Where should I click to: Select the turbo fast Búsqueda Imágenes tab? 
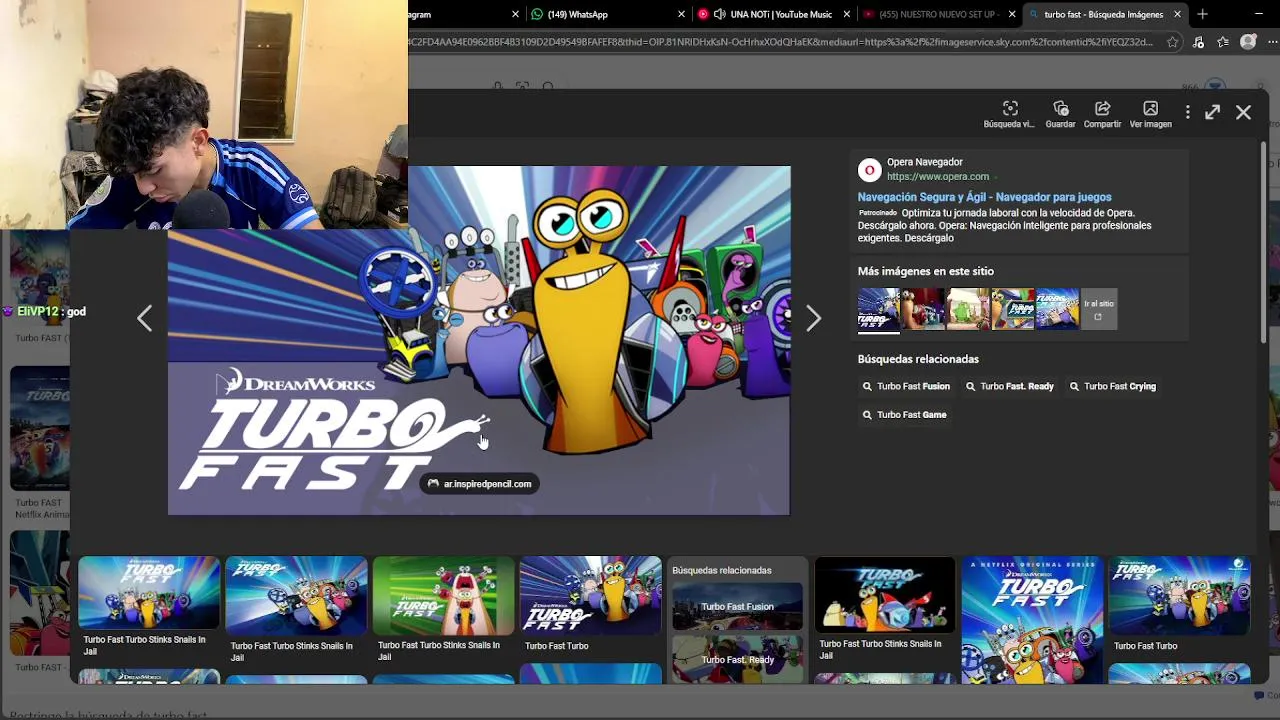1103,14
